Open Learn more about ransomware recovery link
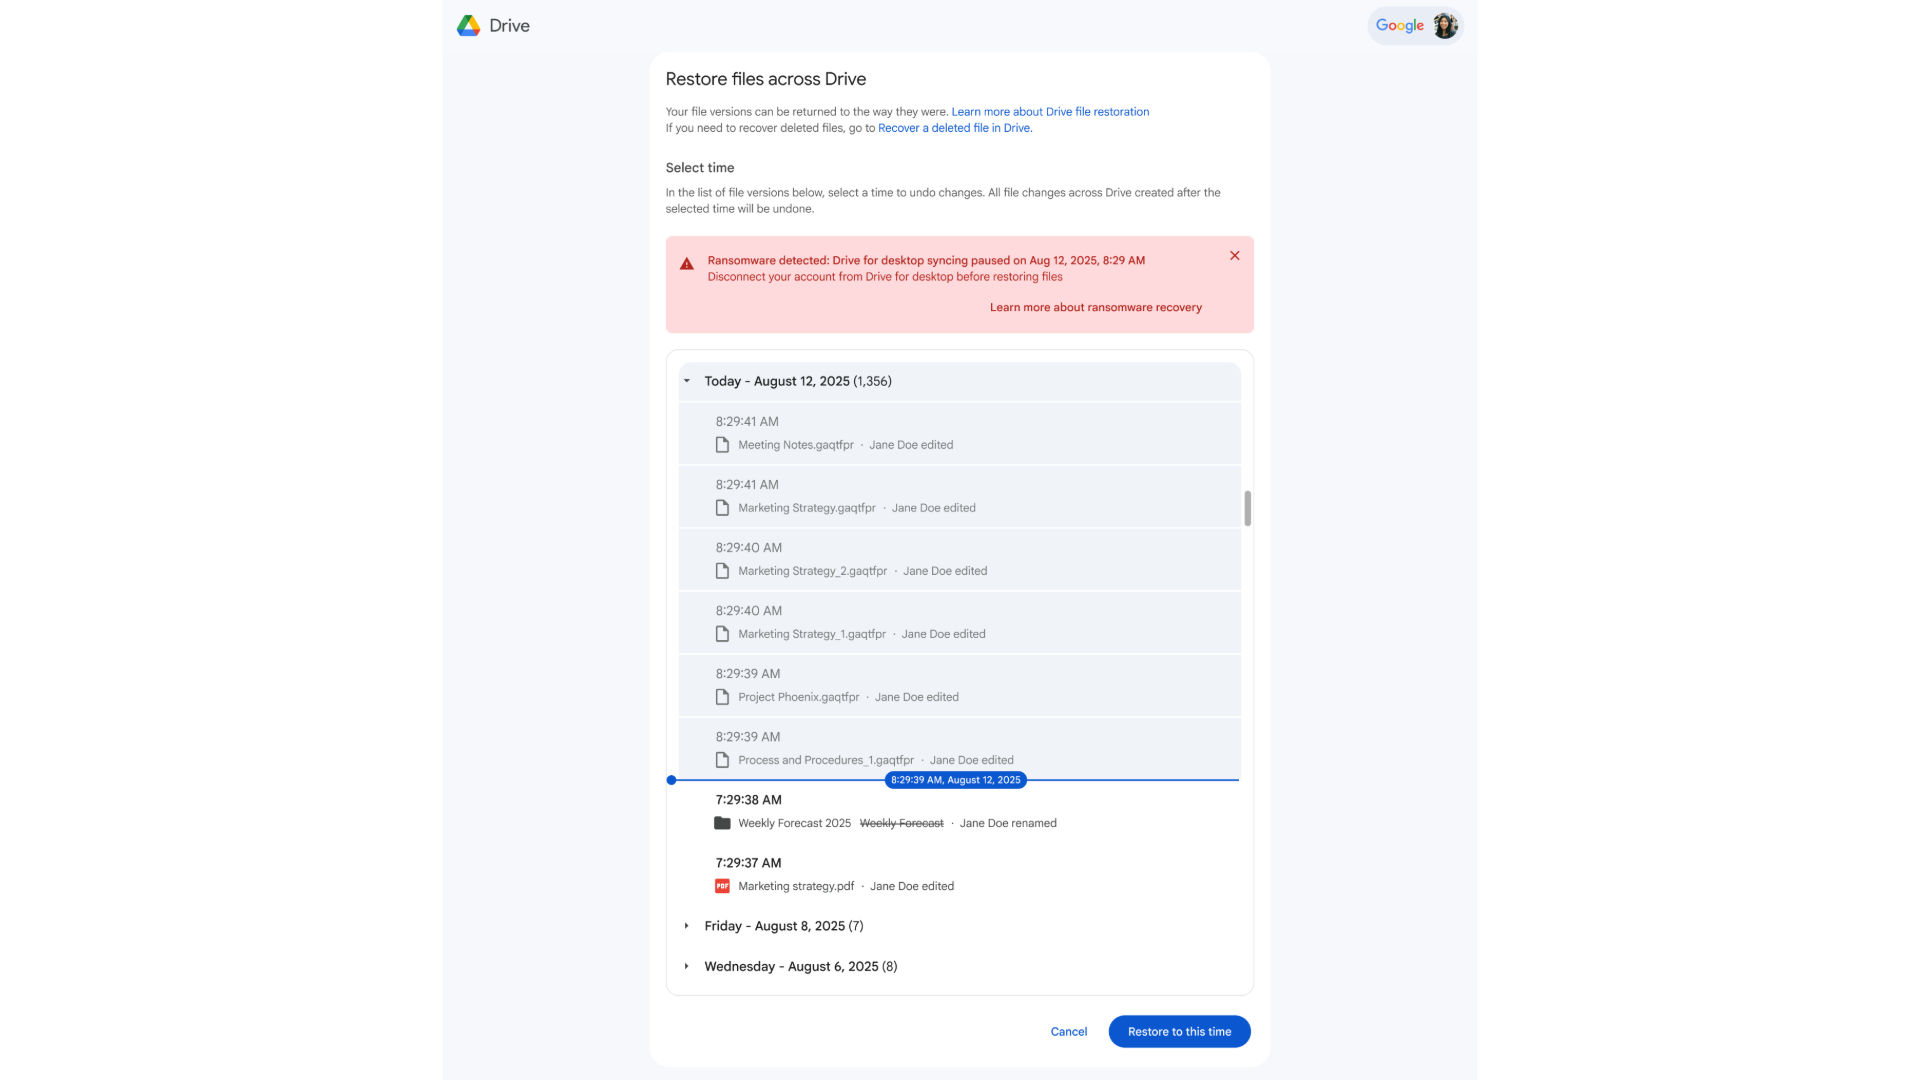 pyautogui.click(x=1095, y=307)
